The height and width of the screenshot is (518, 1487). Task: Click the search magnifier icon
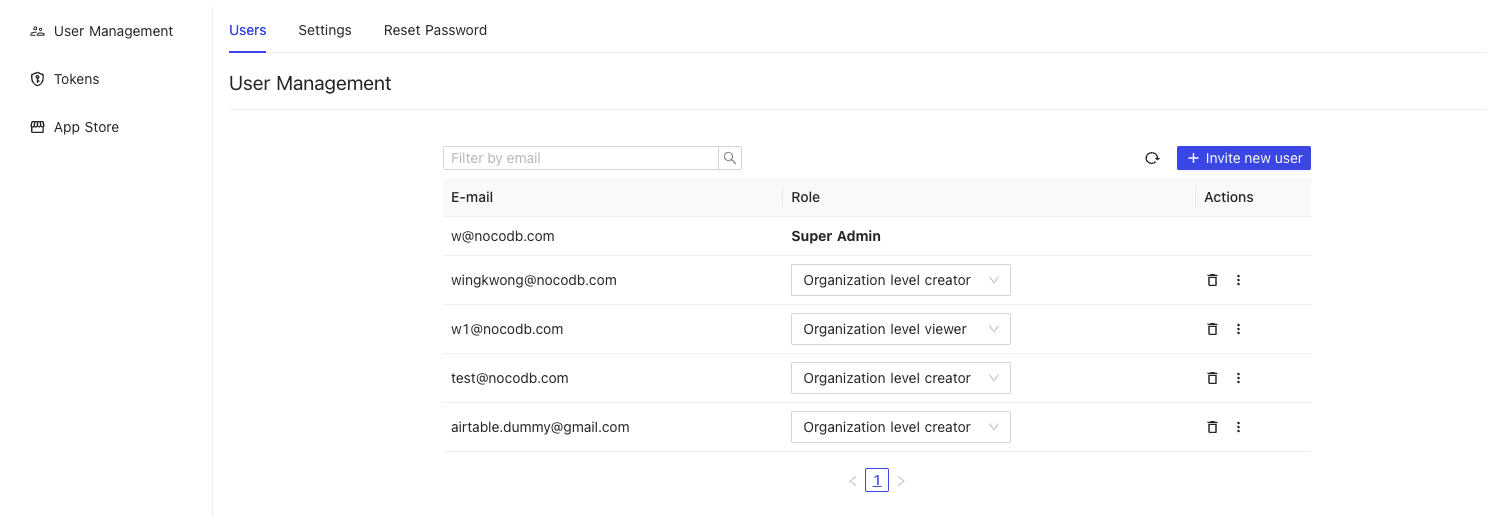(730, 158)
